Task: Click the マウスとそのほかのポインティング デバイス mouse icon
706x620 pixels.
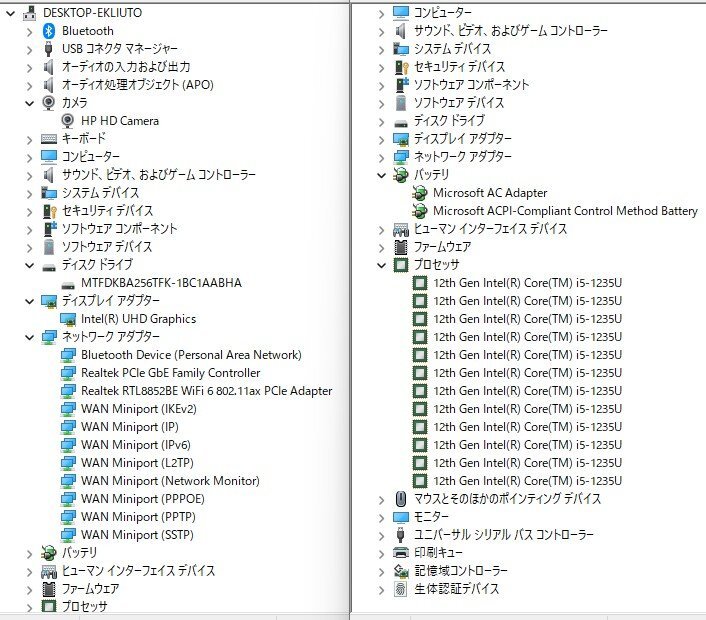Action: [x=400, y=499]
